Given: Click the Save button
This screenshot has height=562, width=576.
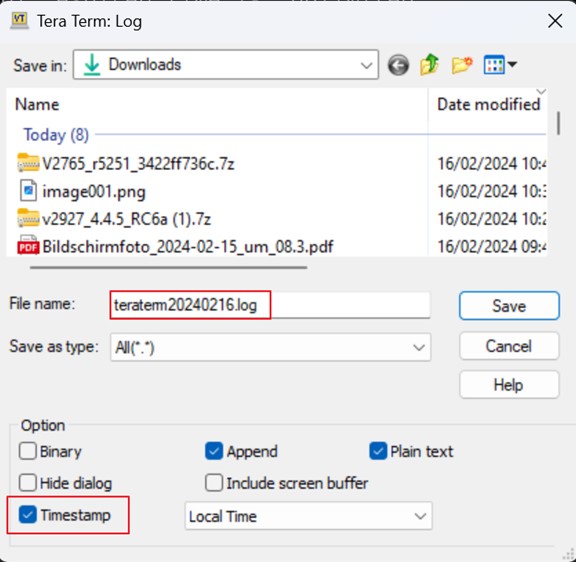Looking at the screenshot, I should (x=509, y=306).
